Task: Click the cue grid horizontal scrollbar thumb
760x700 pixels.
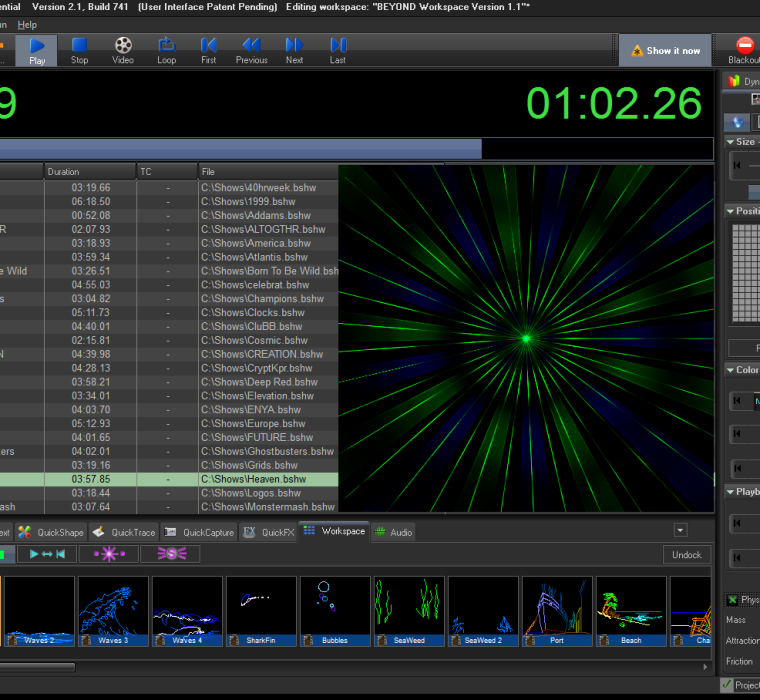Action: click(37, 667)
